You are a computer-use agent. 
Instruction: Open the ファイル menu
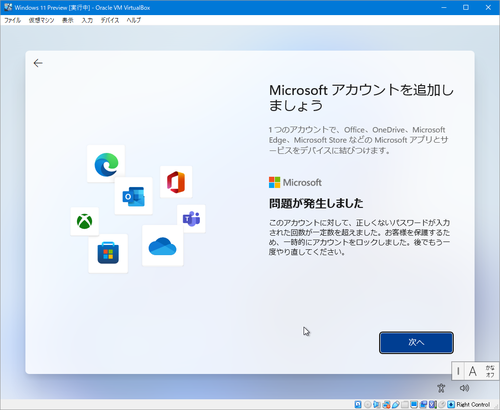[12, 20]
